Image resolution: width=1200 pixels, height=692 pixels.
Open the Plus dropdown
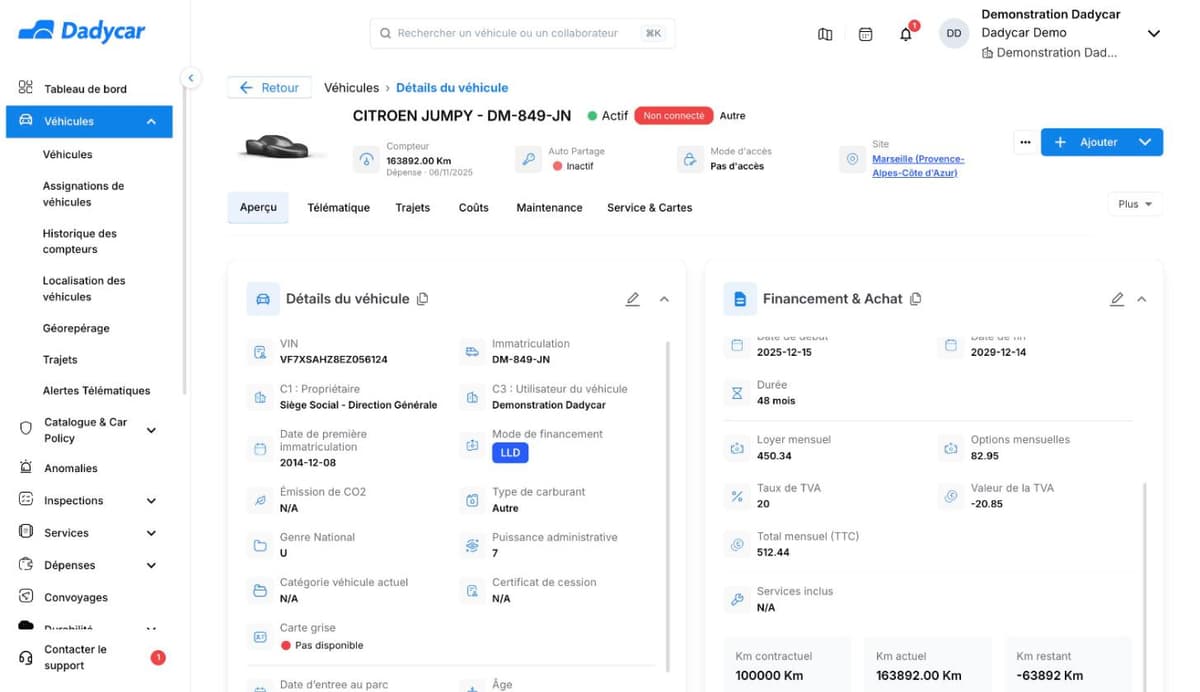1135,204
